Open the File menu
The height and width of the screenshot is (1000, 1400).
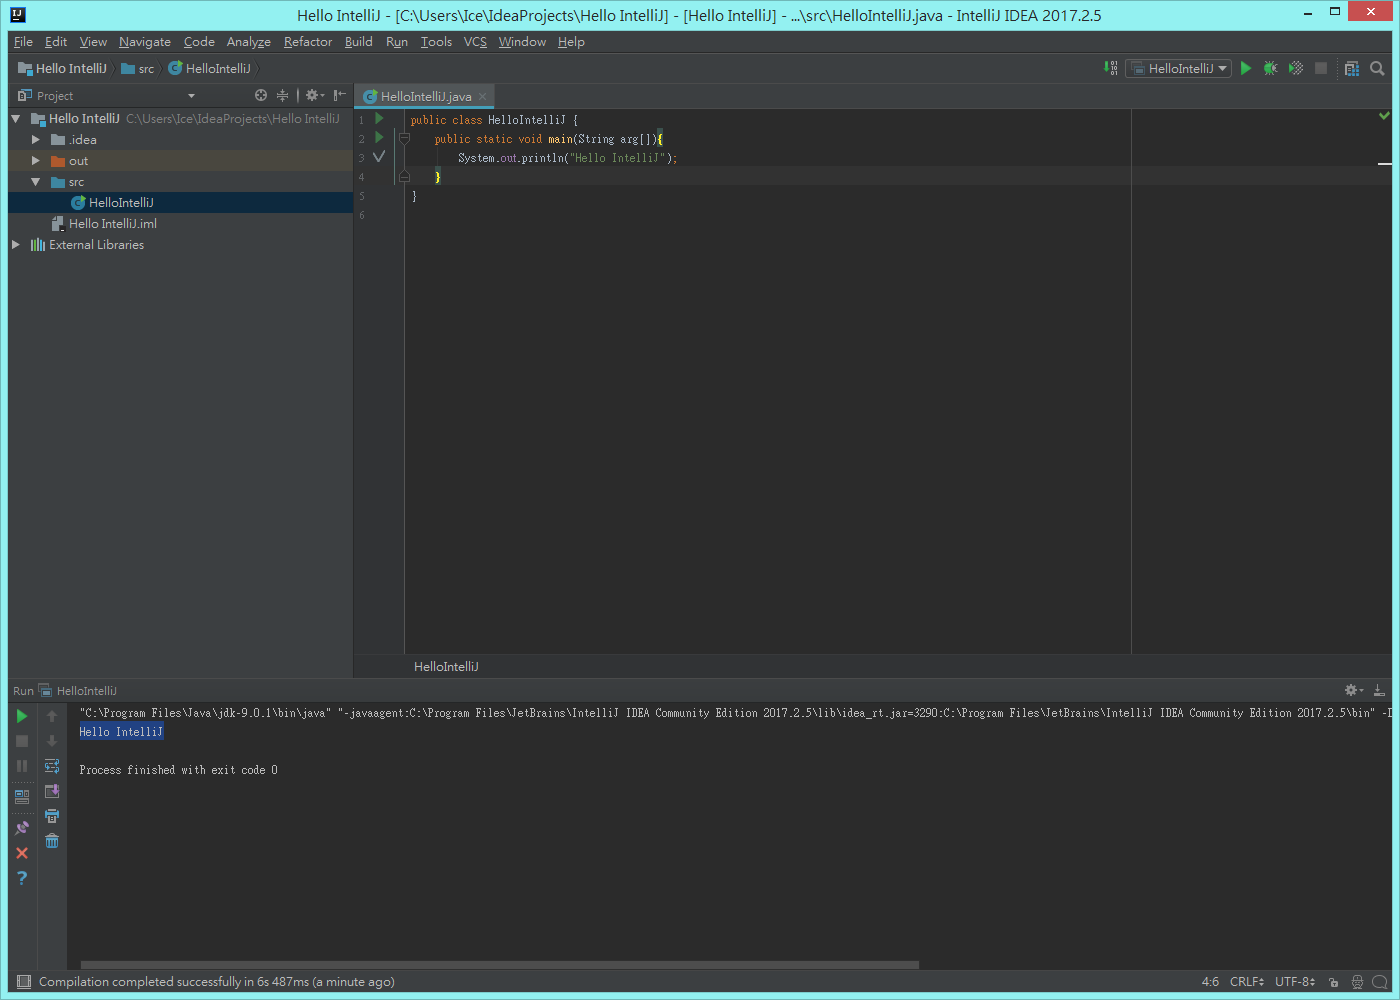[x=23, y=42]
